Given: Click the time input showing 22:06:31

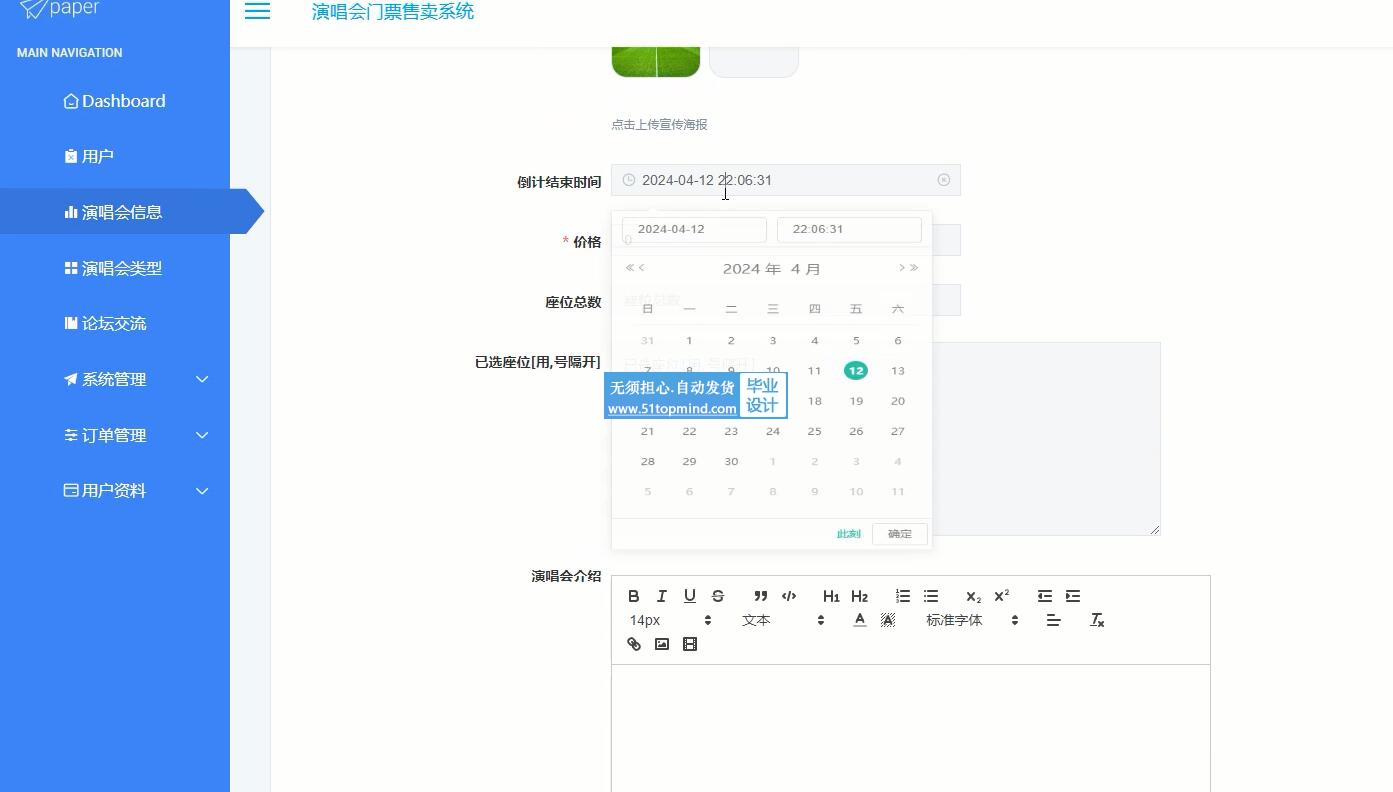Looking at the screenshot, I should pyautogui.click(x=849, y=229).
